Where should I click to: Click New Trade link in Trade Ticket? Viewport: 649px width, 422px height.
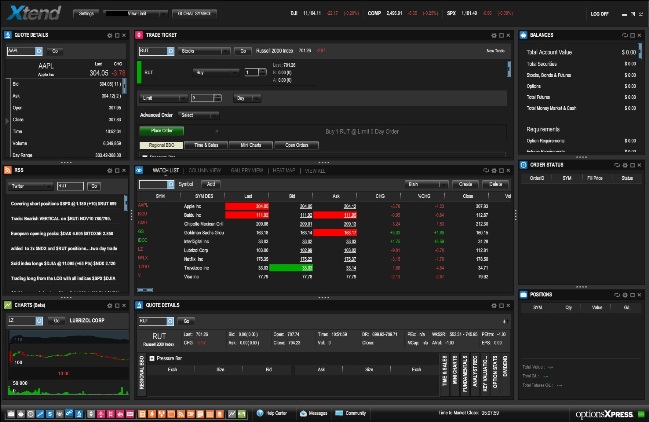[495, 50]
